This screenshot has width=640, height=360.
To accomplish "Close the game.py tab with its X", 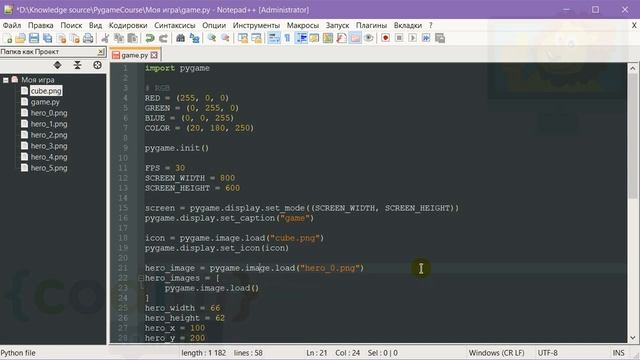I will pos(154,55).
